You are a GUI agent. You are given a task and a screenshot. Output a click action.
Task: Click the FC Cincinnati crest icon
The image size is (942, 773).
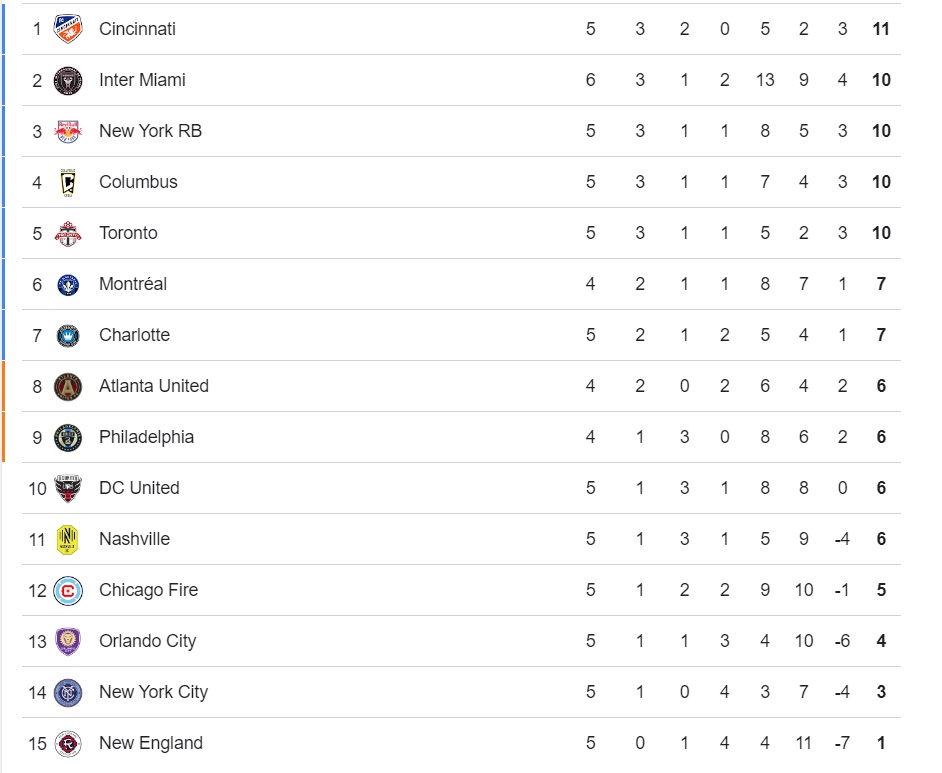(68, 29)
